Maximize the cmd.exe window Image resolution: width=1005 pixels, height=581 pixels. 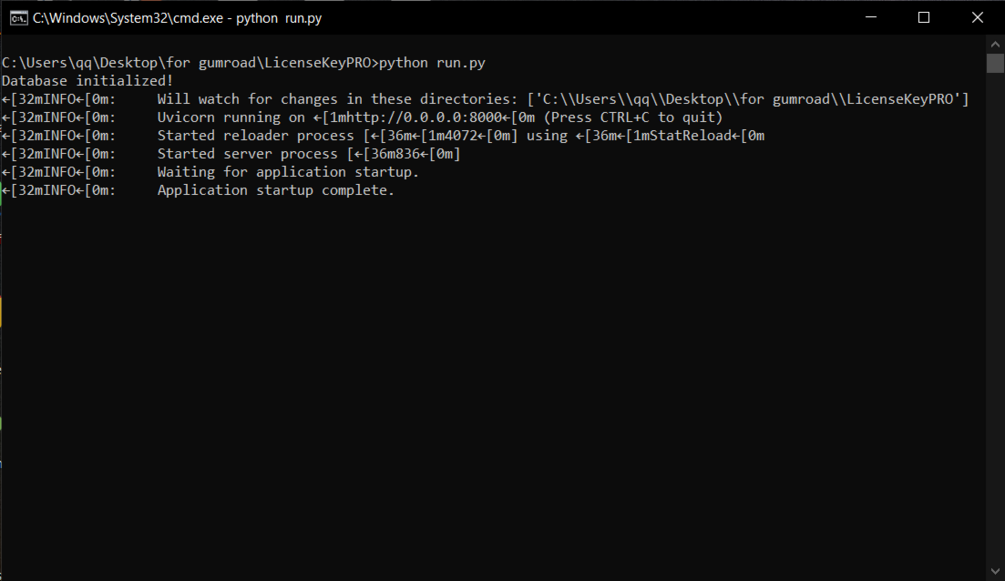click(924, 17)
